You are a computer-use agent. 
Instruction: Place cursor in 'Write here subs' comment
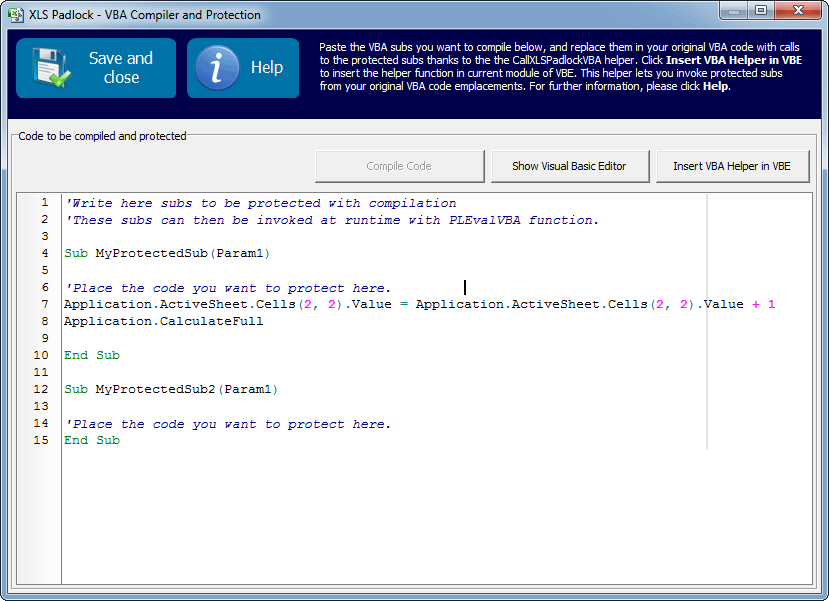(260, 203)
